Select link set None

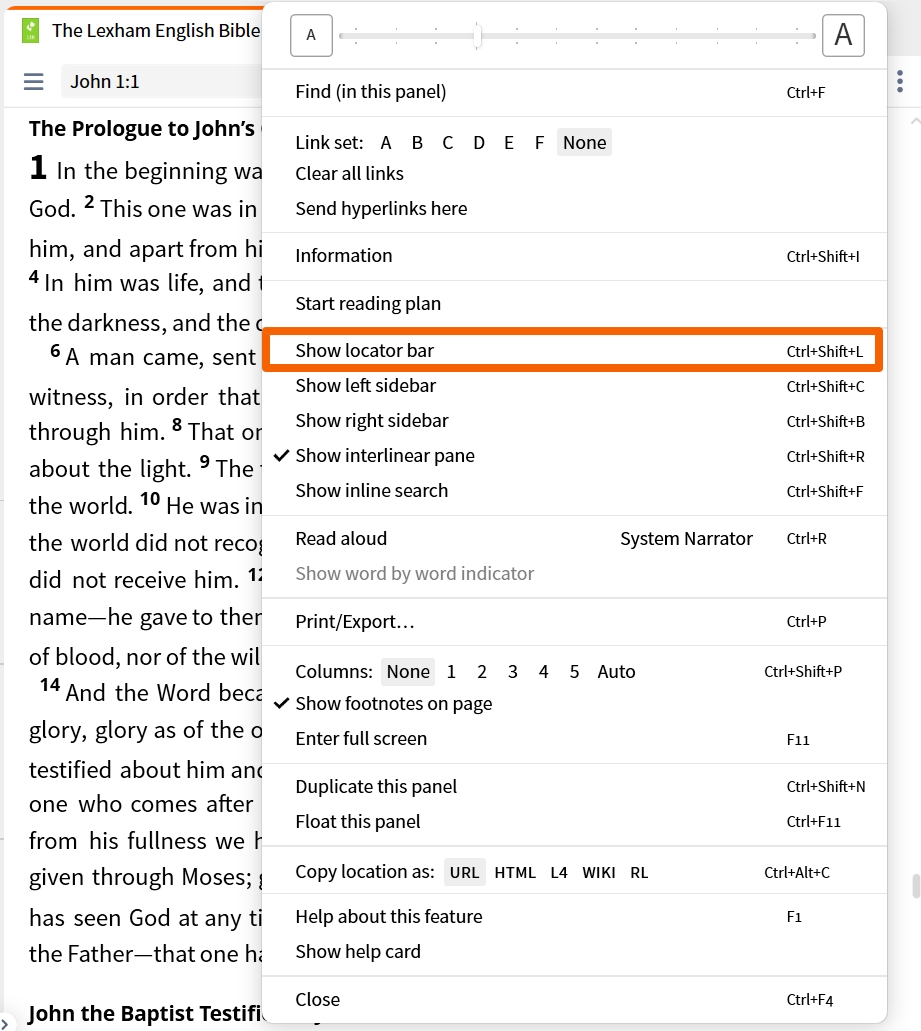(584, 143)
